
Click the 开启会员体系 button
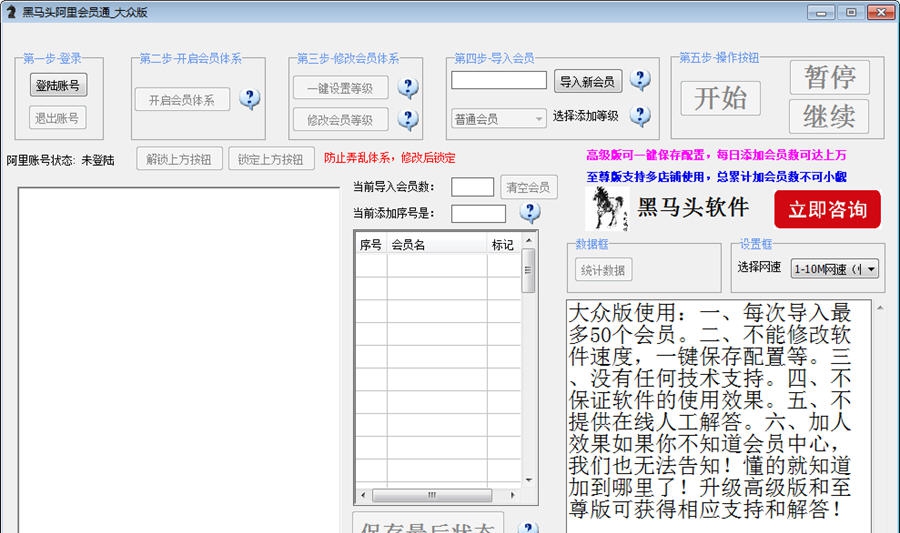(182, 100)
